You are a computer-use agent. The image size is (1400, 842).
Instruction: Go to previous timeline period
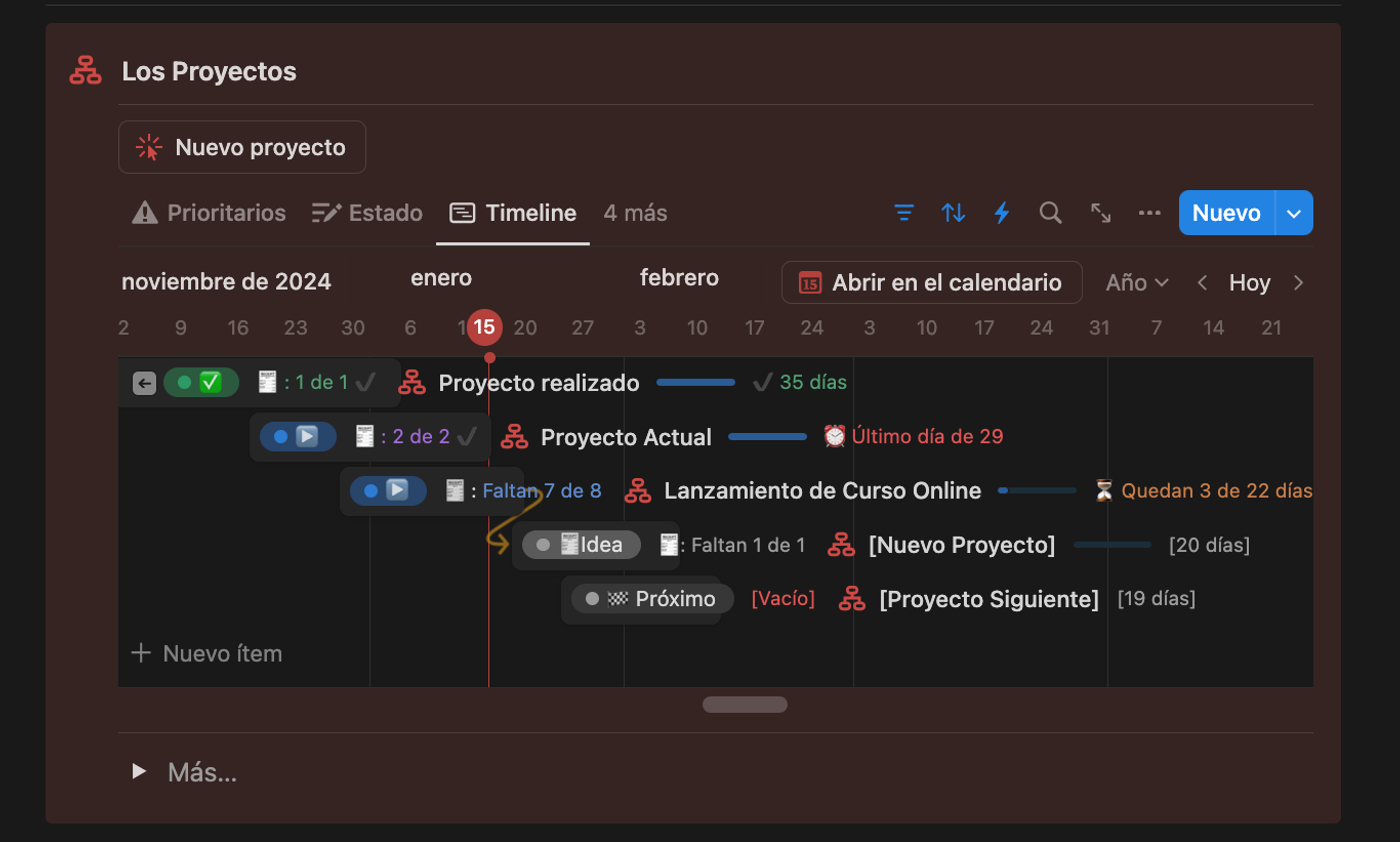point(1203,283)
